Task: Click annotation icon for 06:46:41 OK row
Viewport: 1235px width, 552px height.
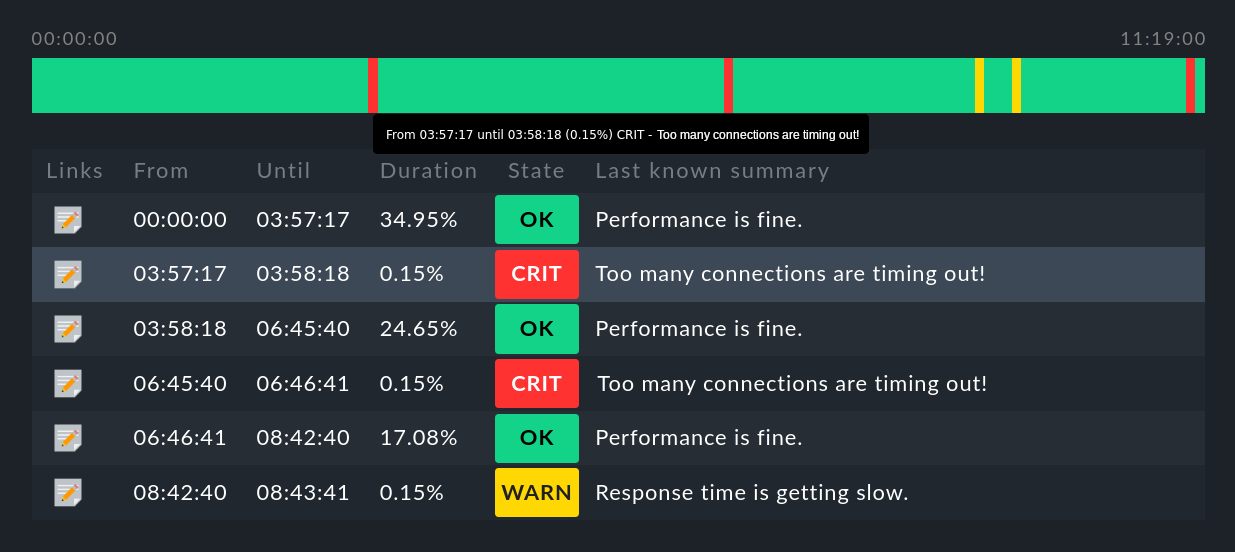Action: click(68, 438)
